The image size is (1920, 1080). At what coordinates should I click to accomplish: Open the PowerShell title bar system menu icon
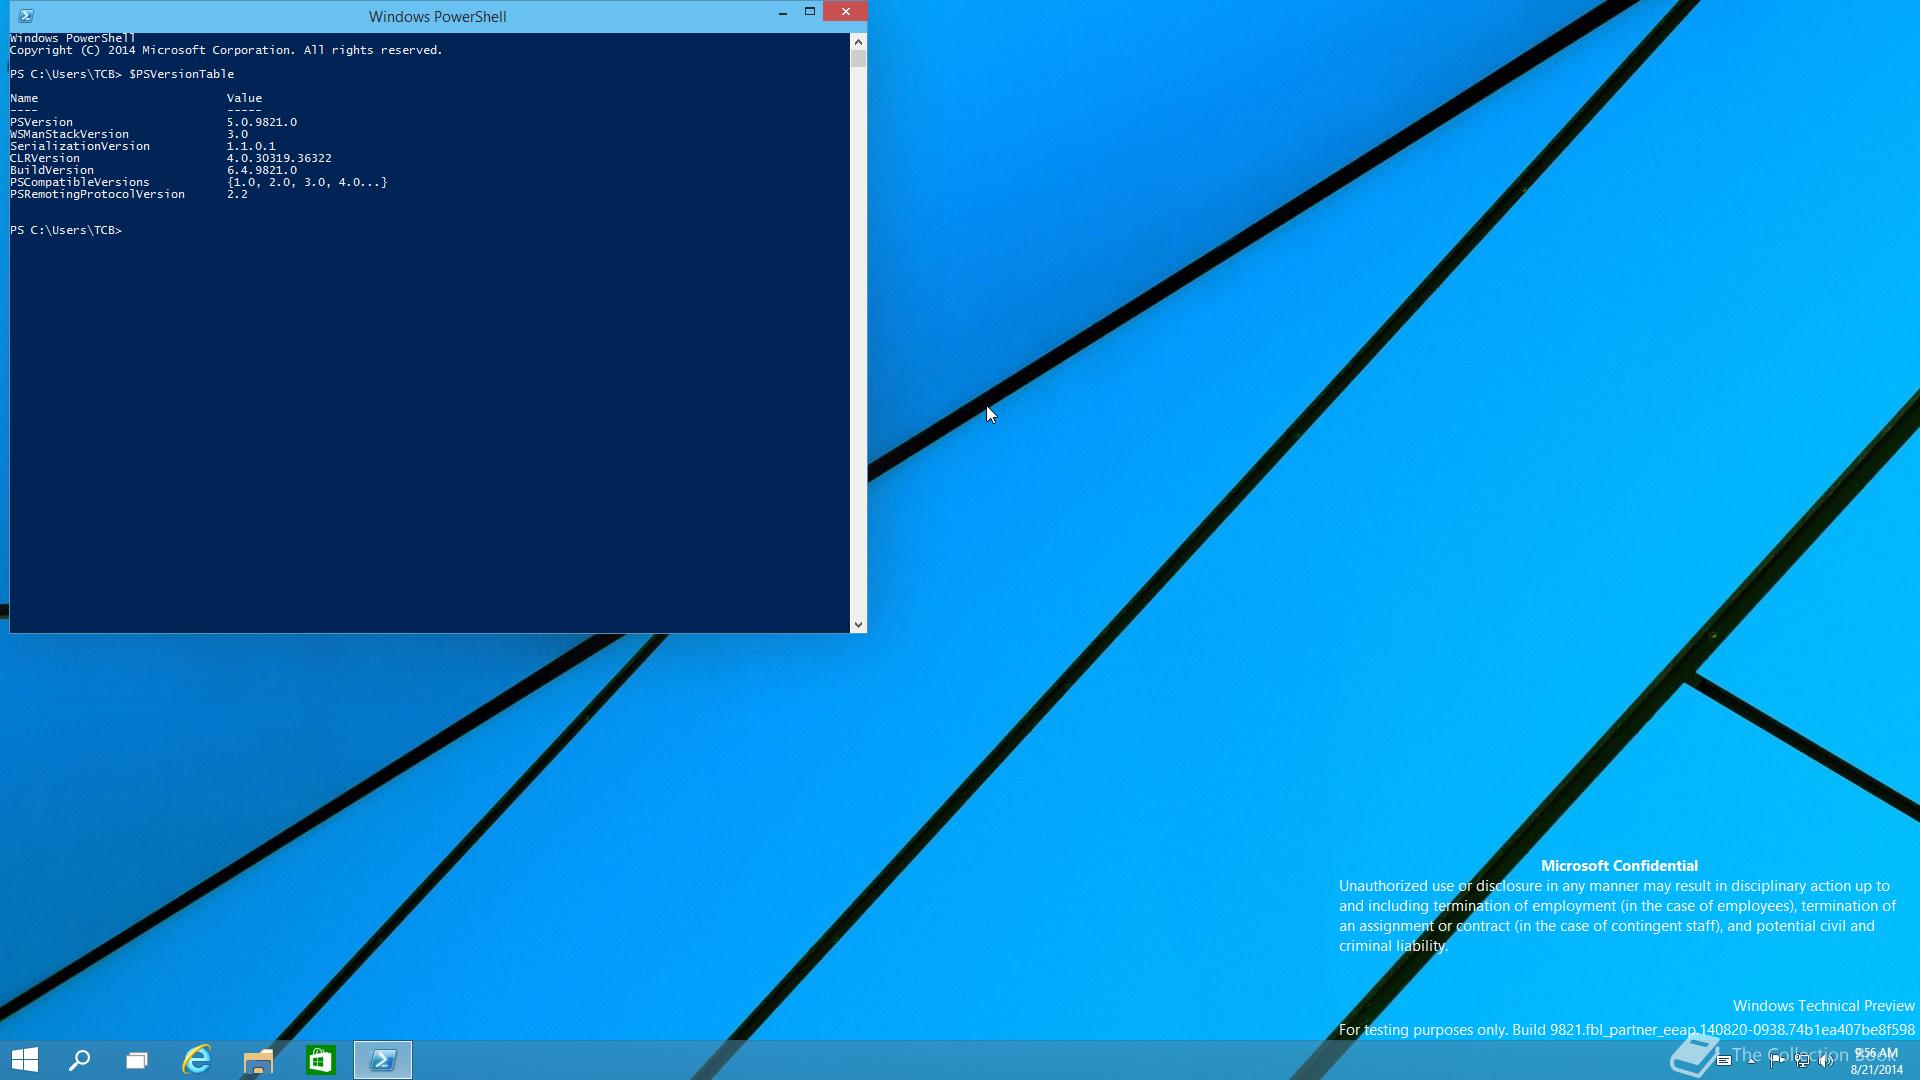tap(26, 16)
